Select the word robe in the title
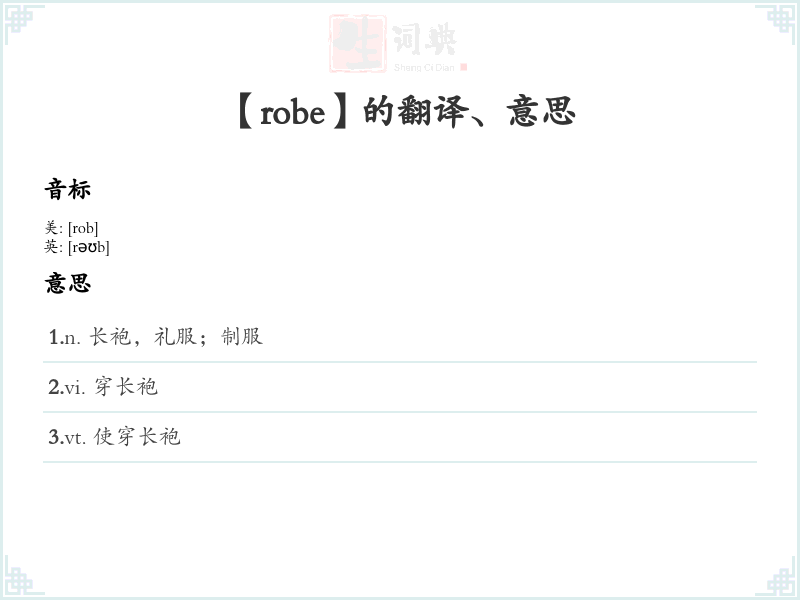 (292, 113)
